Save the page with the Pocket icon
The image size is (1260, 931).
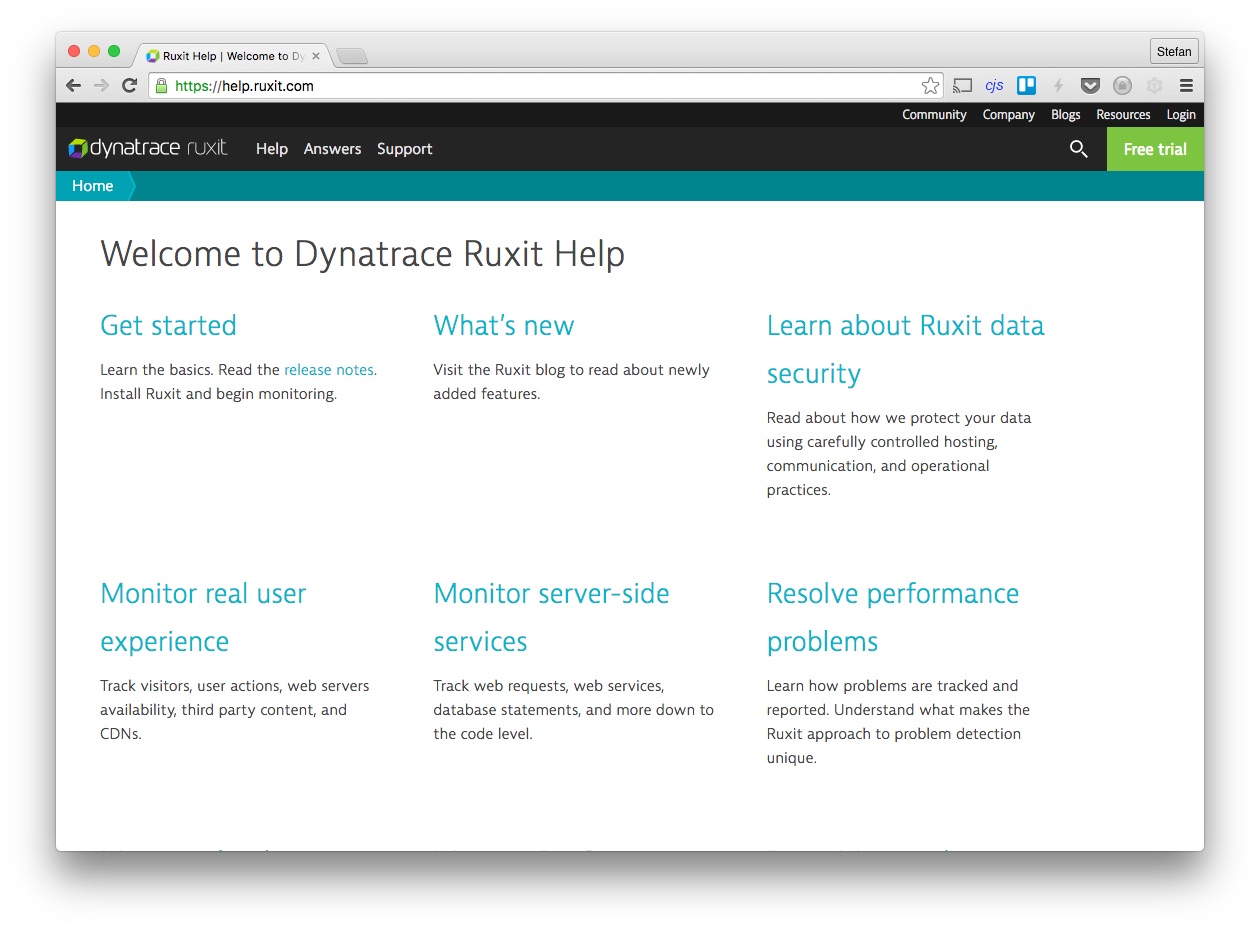click(x=1090, y=86)
